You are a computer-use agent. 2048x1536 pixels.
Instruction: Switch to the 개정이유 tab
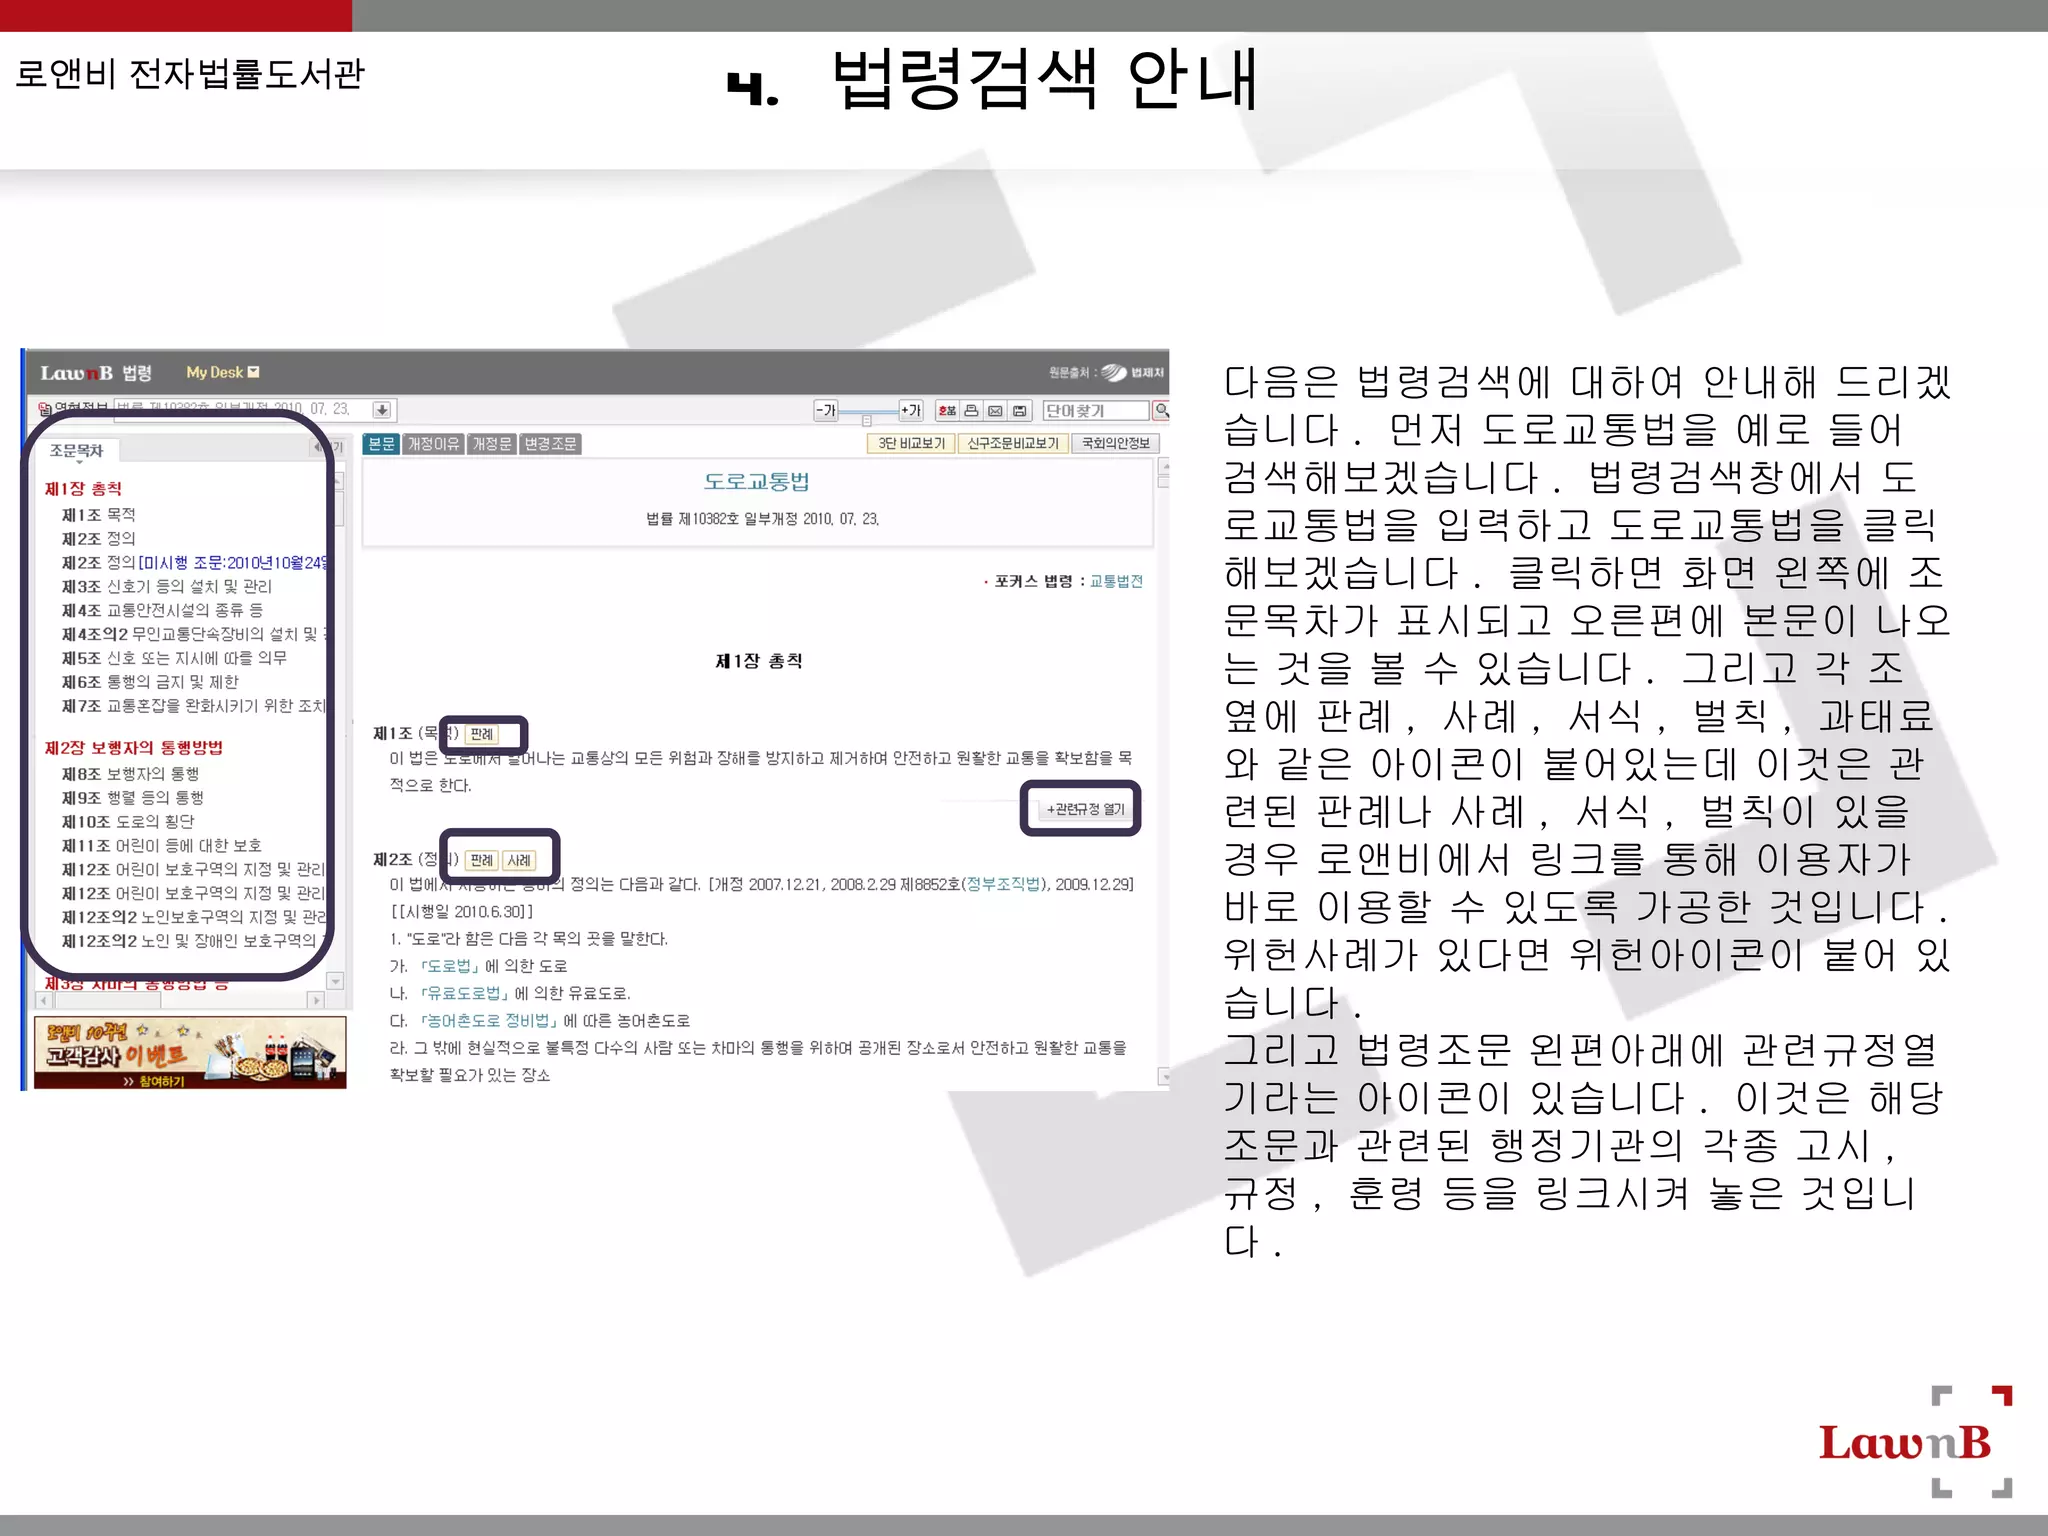point(433,444)
